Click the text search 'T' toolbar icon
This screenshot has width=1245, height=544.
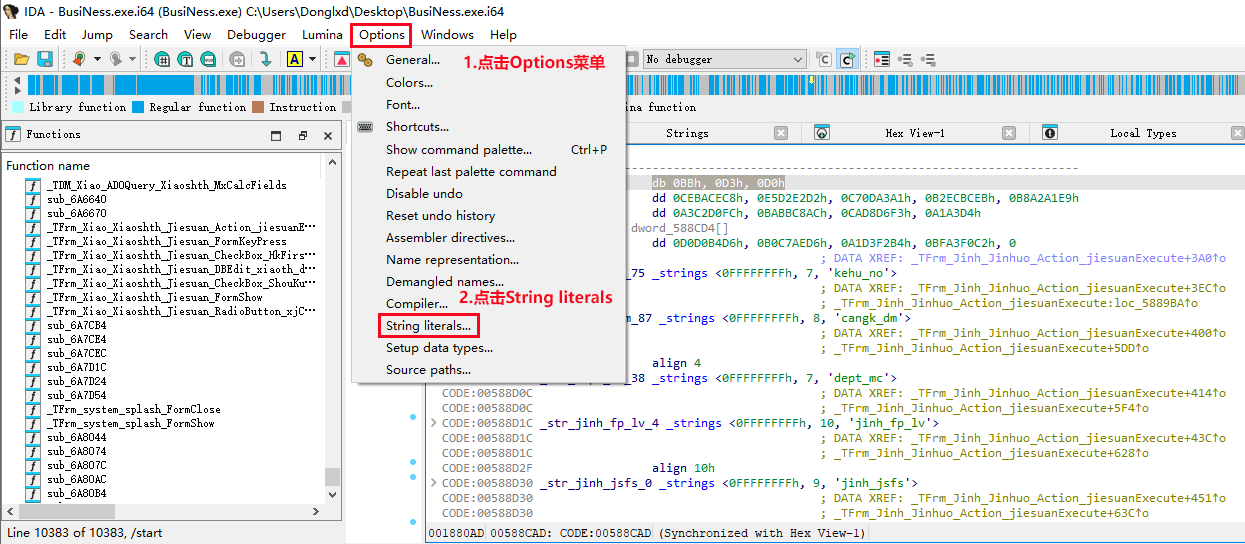(x=185, y=60)
